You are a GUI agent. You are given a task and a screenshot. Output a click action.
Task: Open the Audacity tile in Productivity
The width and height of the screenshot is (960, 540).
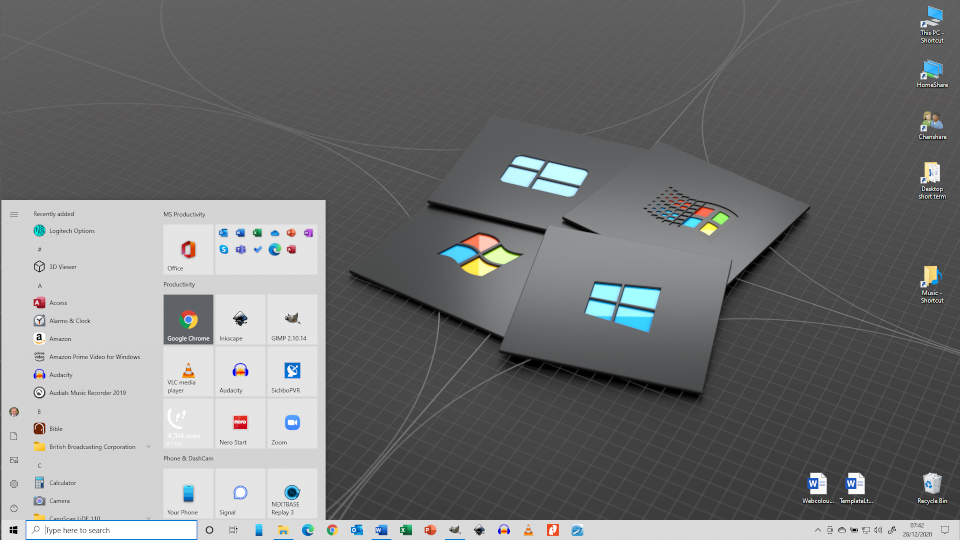pos(240,372)
